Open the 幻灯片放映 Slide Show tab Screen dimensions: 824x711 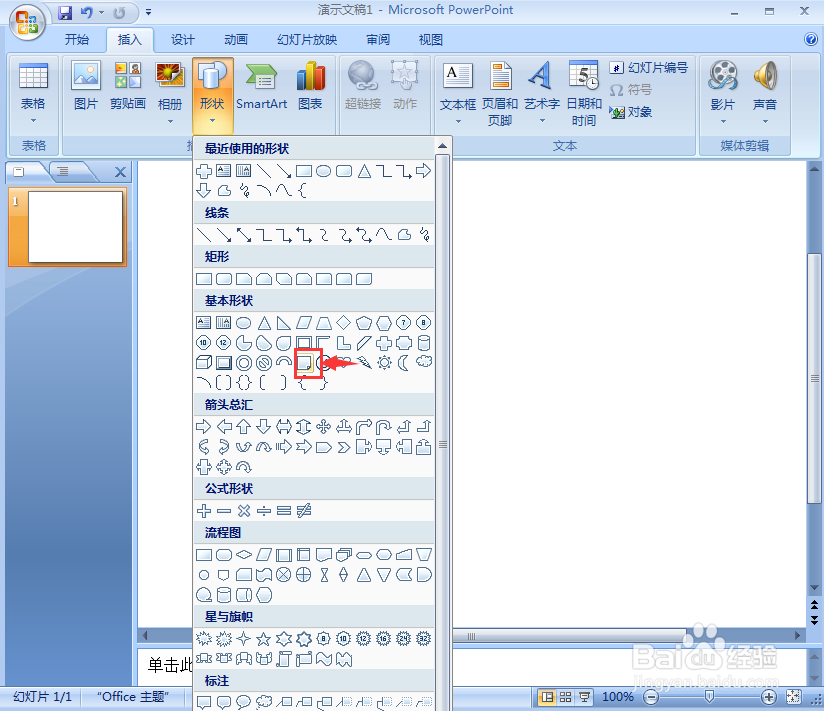(x=307, y=39)
